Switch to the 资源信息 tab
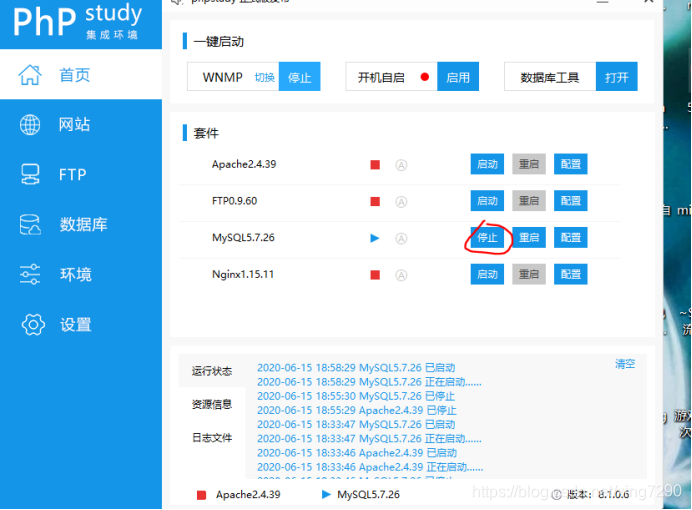The height and width of the screenshot is (510, 692). coord(212,404)
